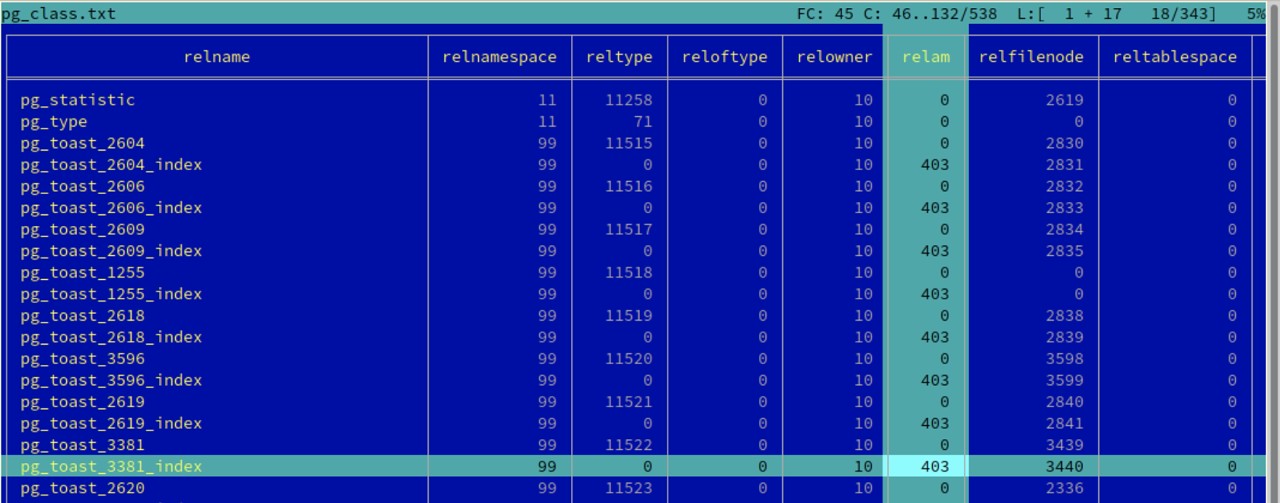Select the pg_toast_2619_index row name

111,424
